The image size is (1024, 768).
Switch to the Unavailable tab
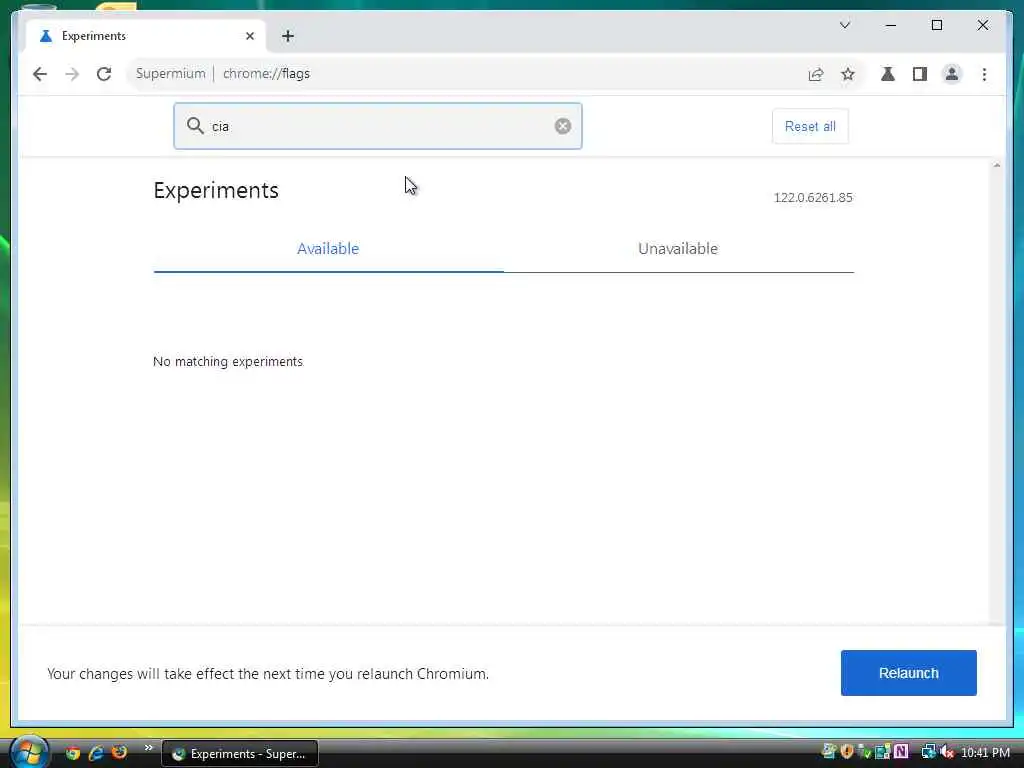678,249
